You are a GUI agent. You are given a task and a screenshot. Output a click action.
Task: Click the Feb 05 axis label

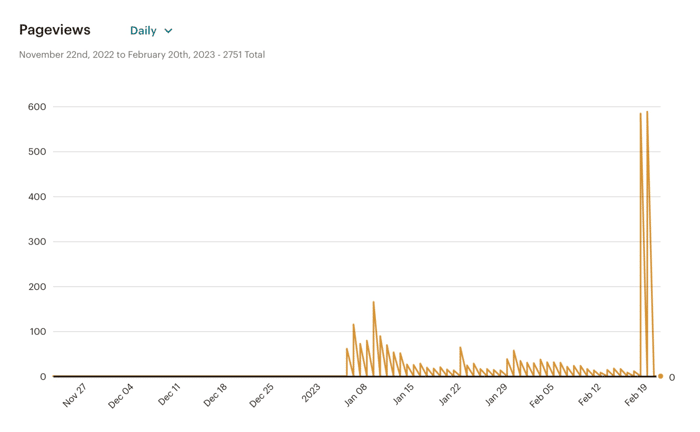pyautogui.click(x=542, y=396)
